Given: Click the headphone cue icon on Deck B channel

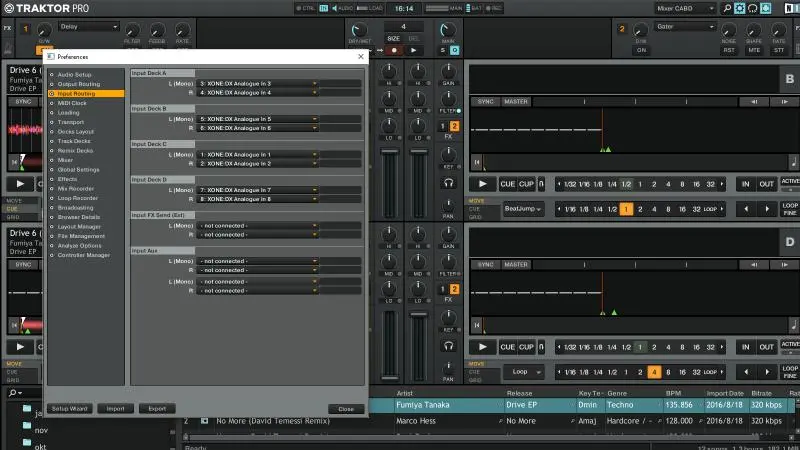Looking at the screenshot, I should pyautogui.click(x=449, y=183).
